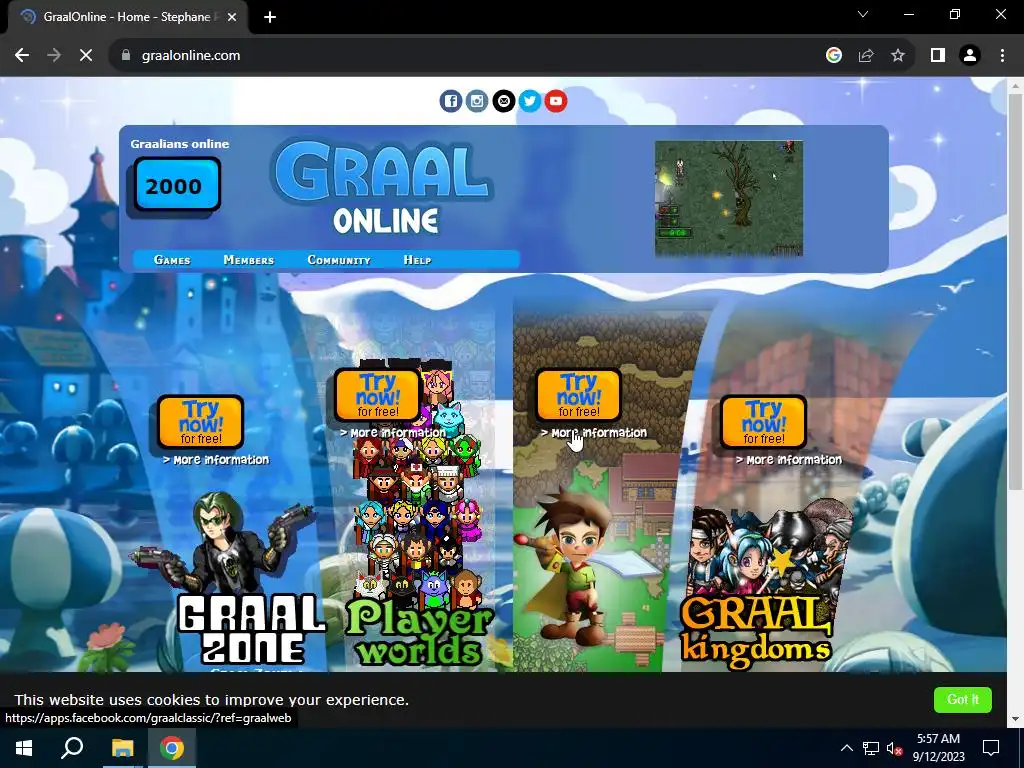Click the page vertical scrollbar thumb

pos(1015,291)
